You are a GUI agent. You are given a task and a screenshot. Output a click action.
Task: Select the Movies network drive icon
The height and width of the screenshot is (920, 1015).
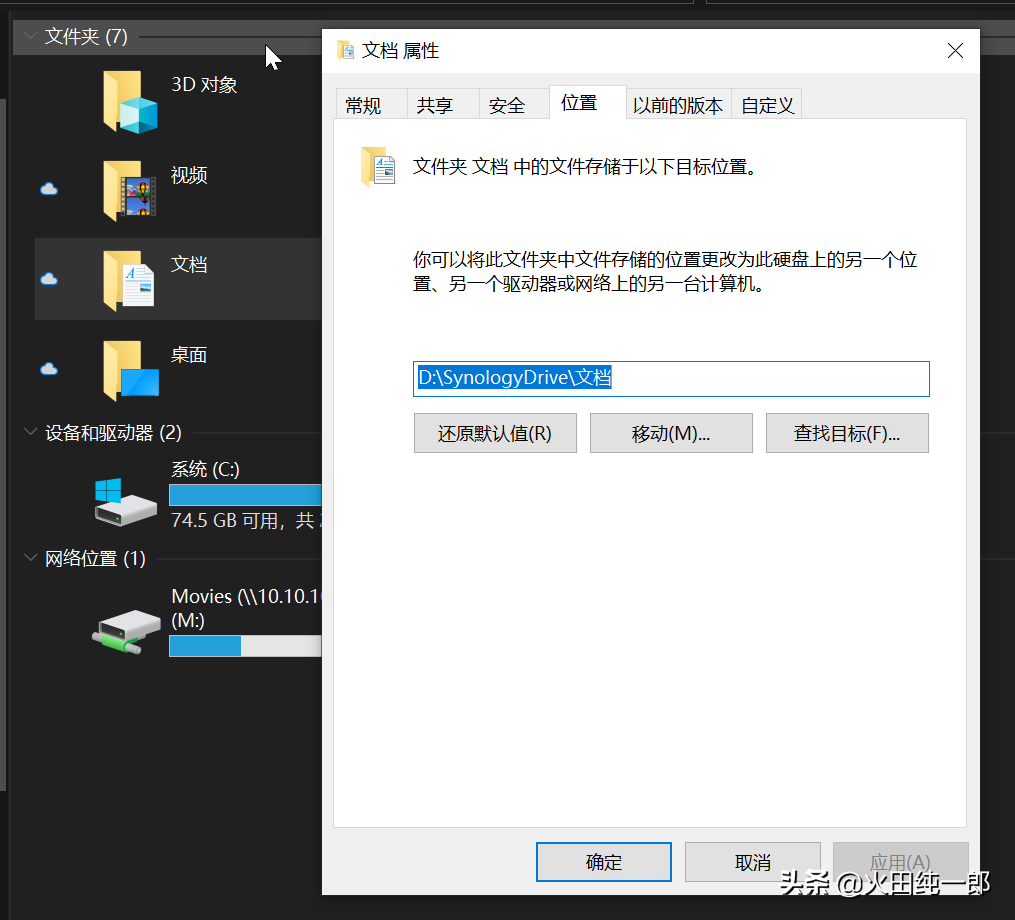126,631
